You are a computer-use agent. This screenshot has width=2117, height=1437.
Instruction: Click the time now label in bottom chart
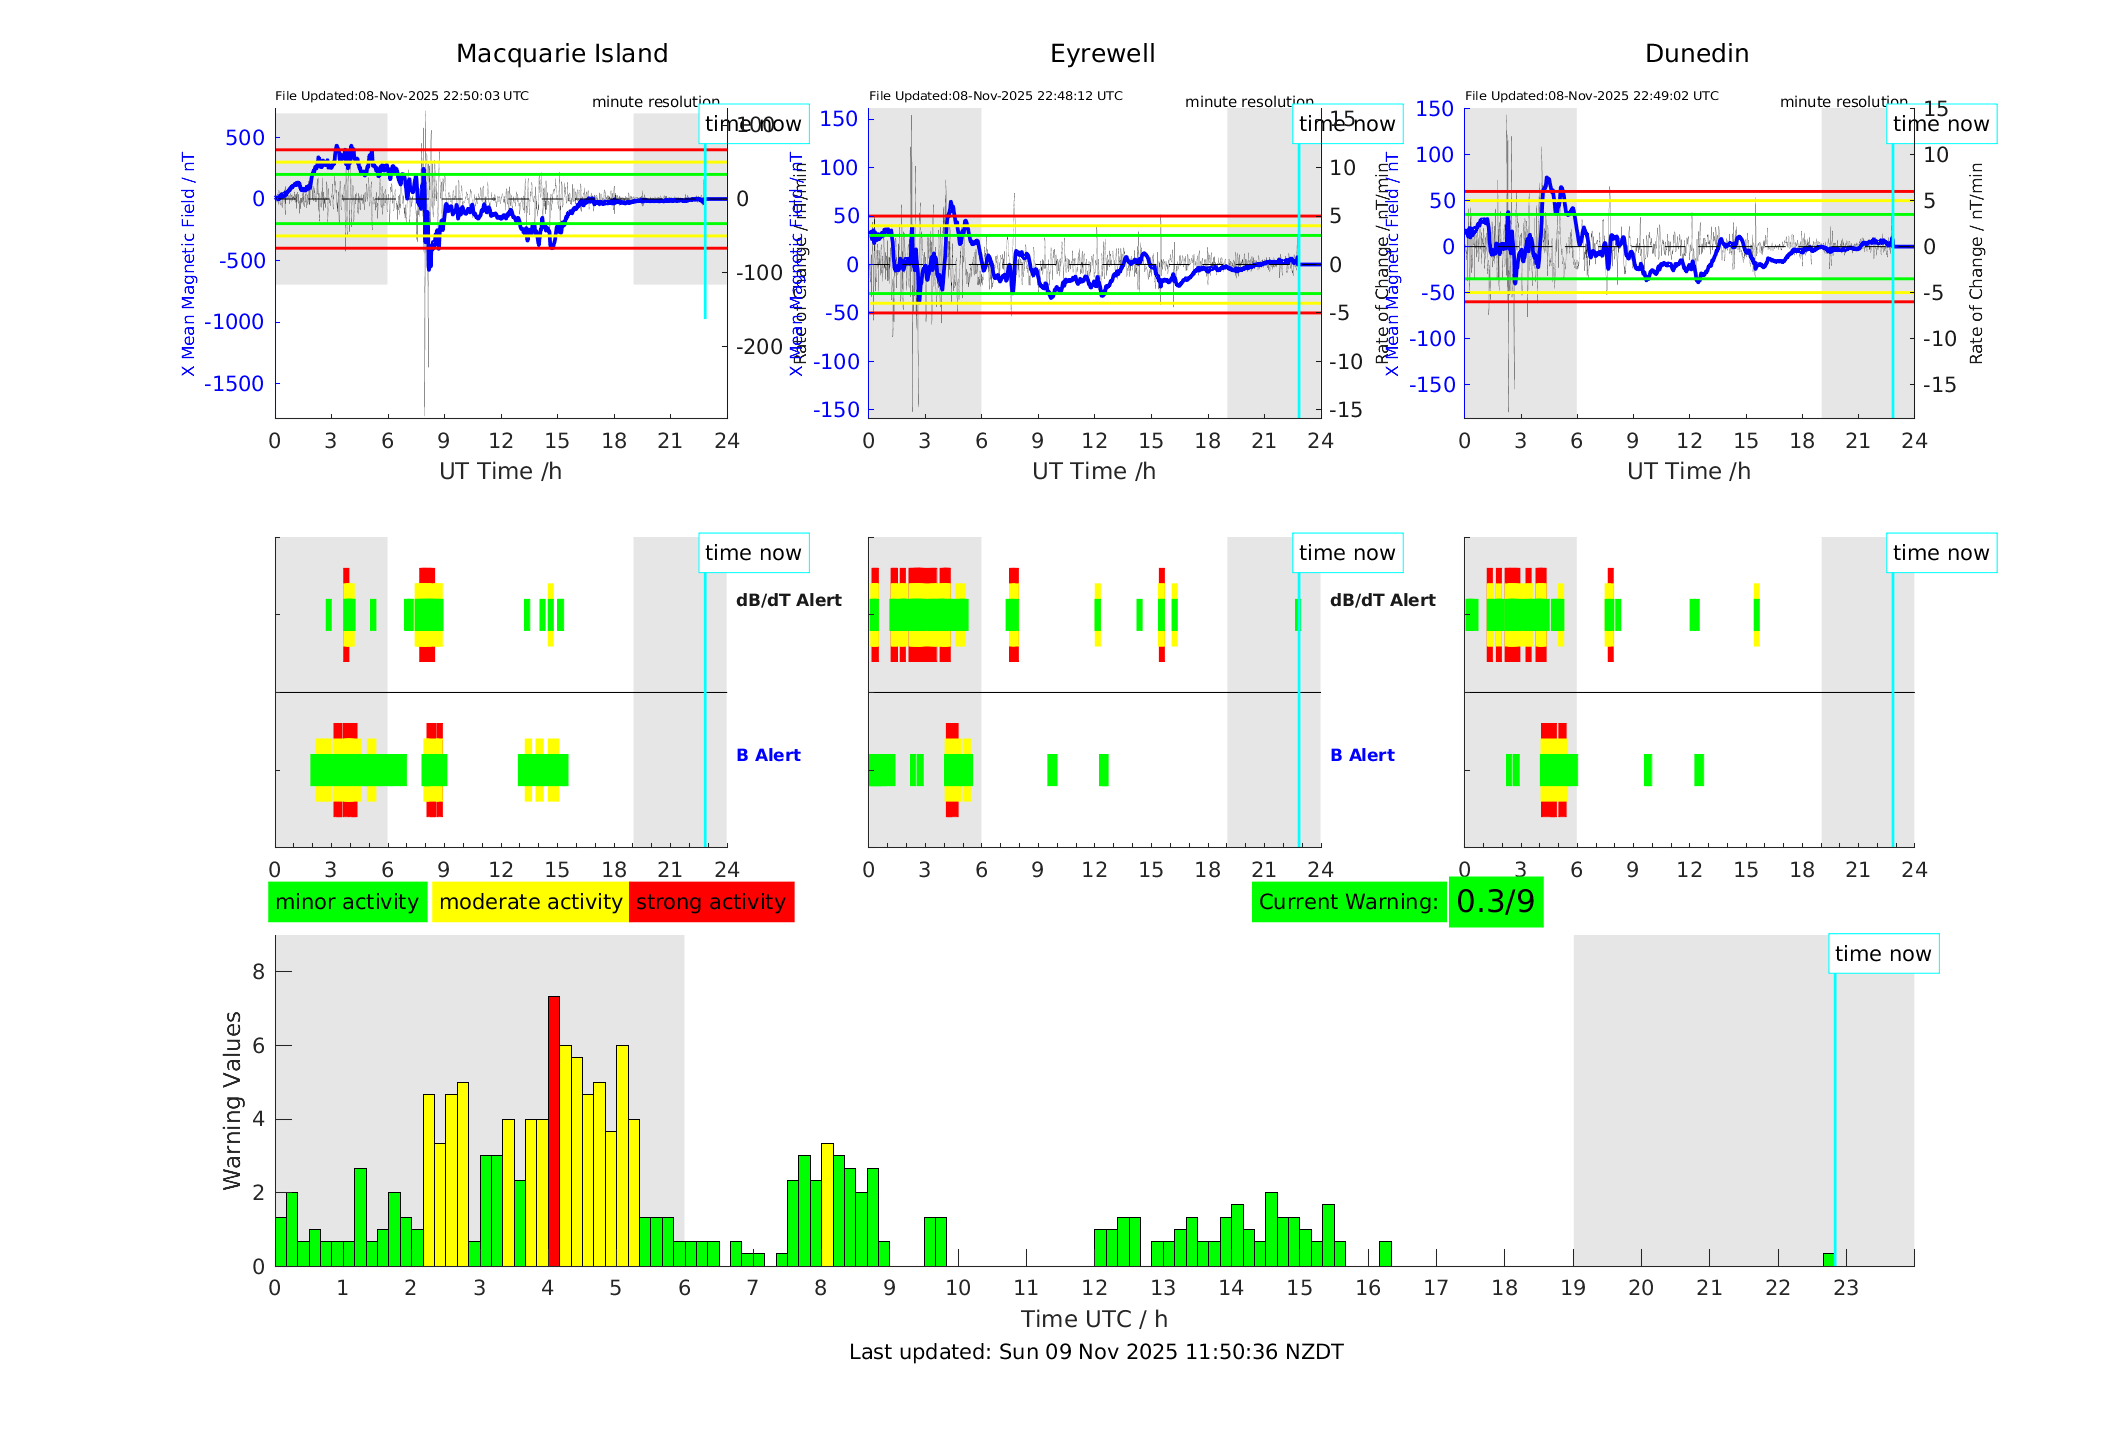(x=1882, y=954)
